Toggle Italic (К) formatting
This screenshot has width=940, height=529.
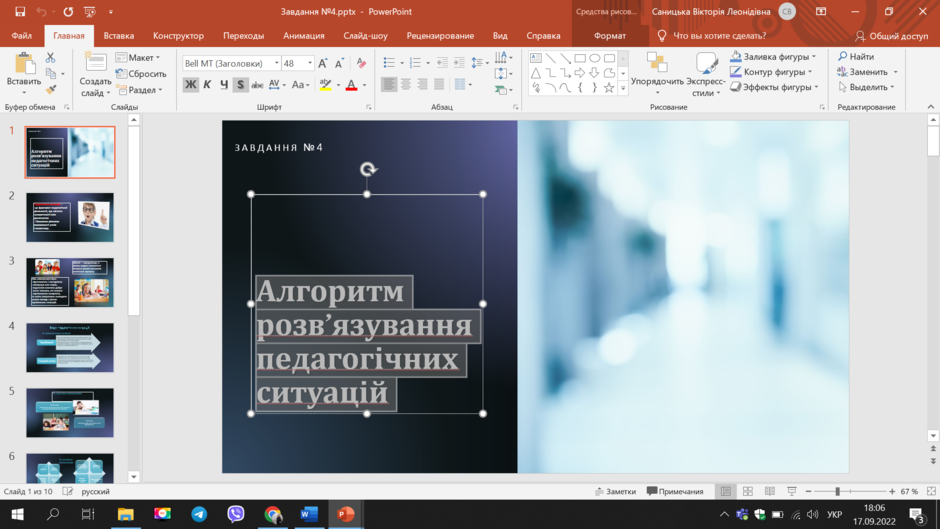207,85
